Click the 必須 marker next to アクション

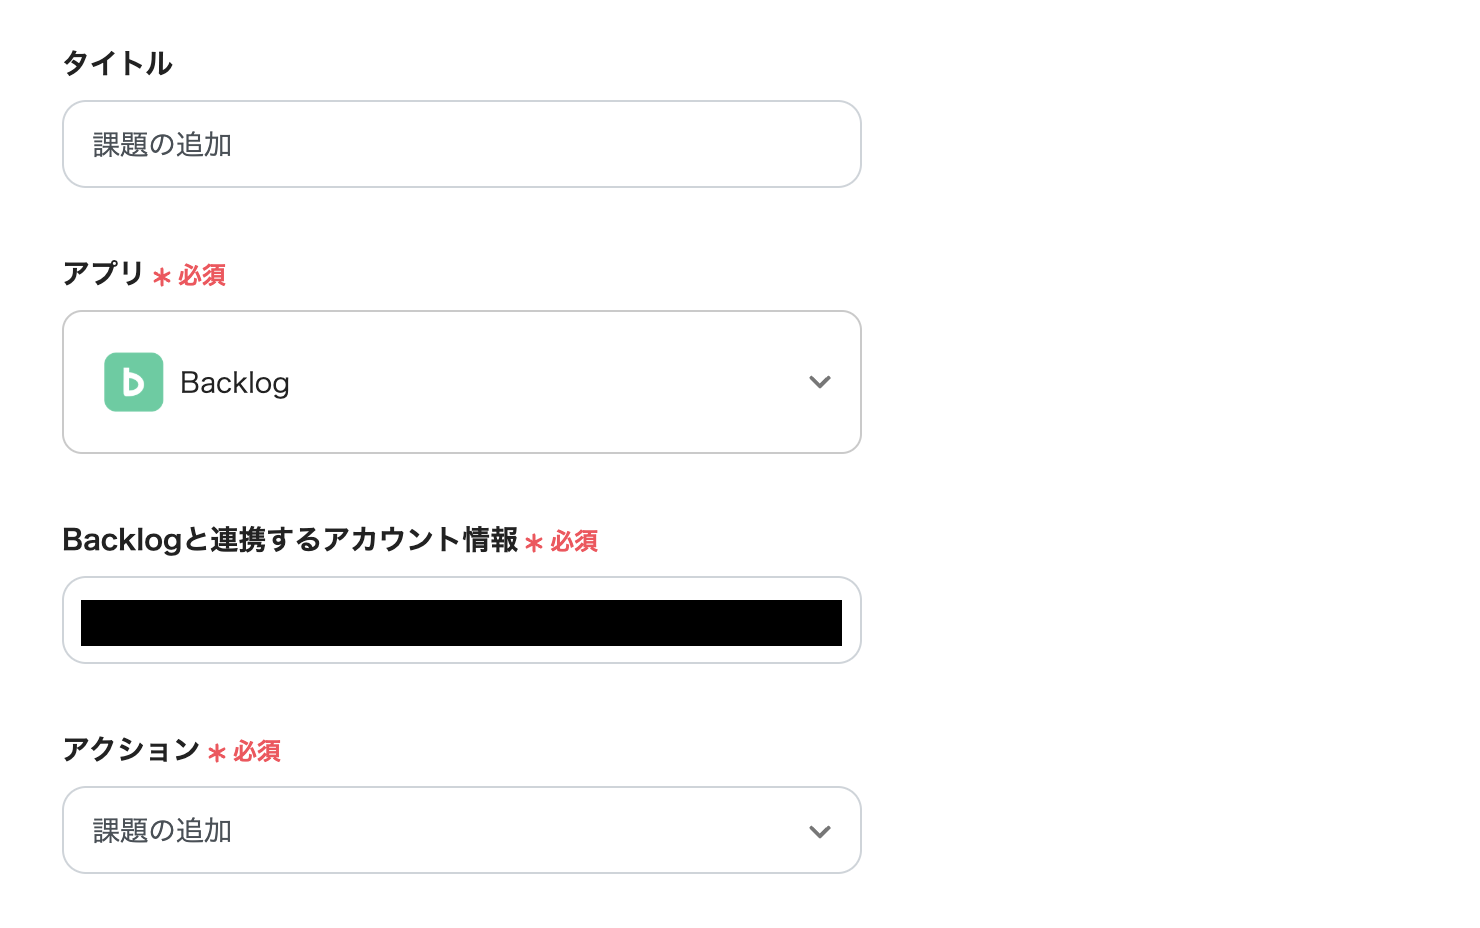[x=257, y=751]
